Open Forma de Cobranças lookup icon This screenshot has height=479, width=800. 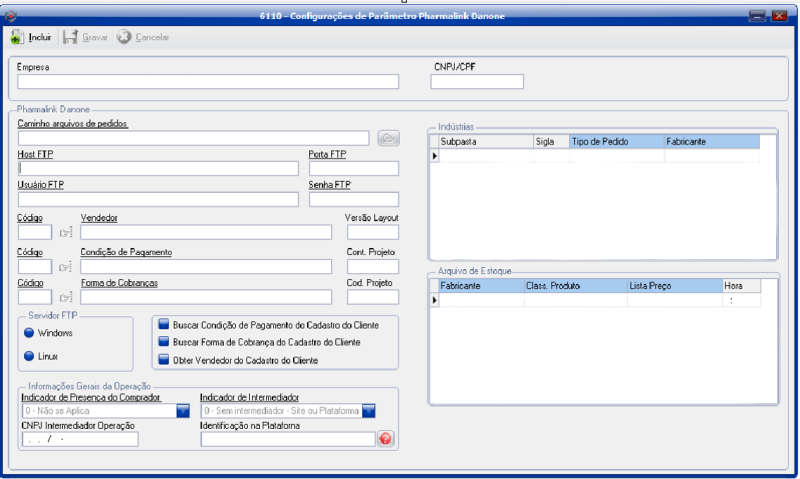66,297
